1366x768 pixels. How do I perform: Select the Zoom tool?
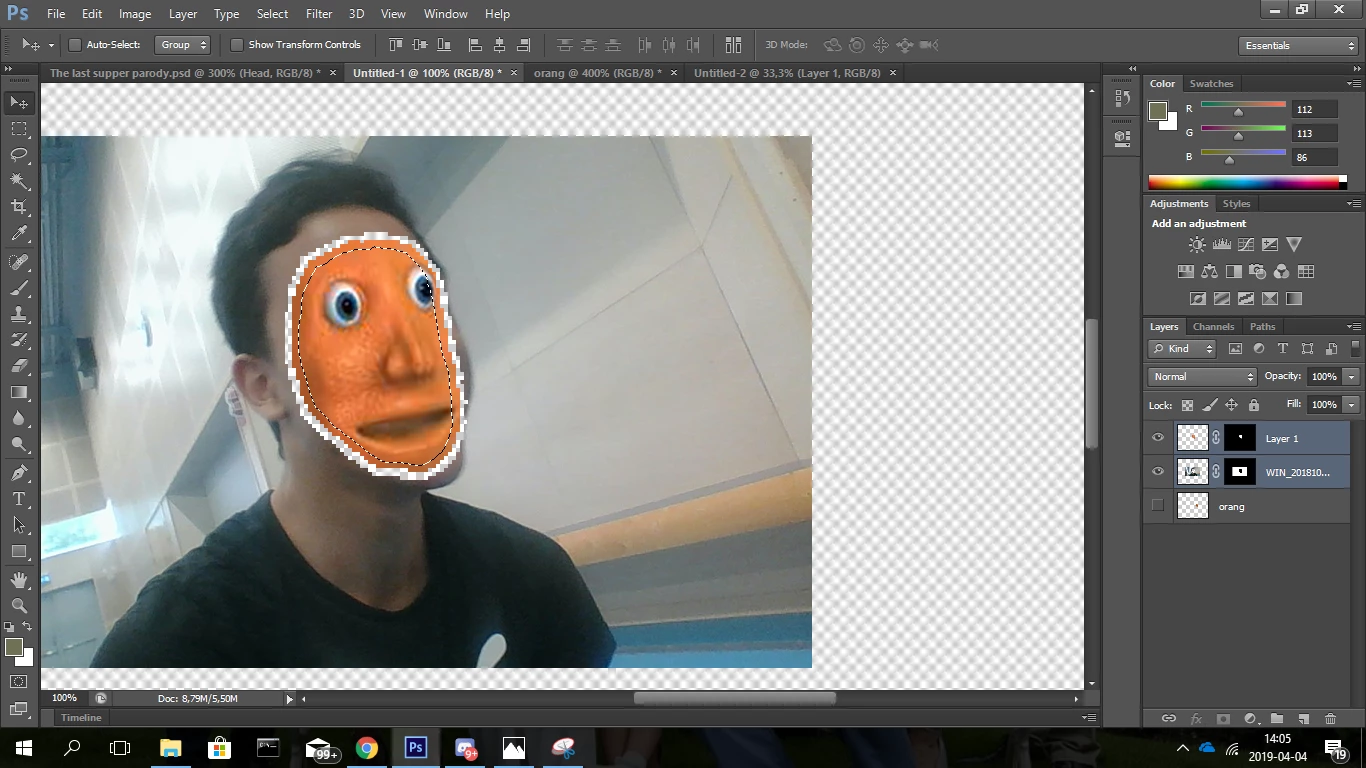(19, 605)
